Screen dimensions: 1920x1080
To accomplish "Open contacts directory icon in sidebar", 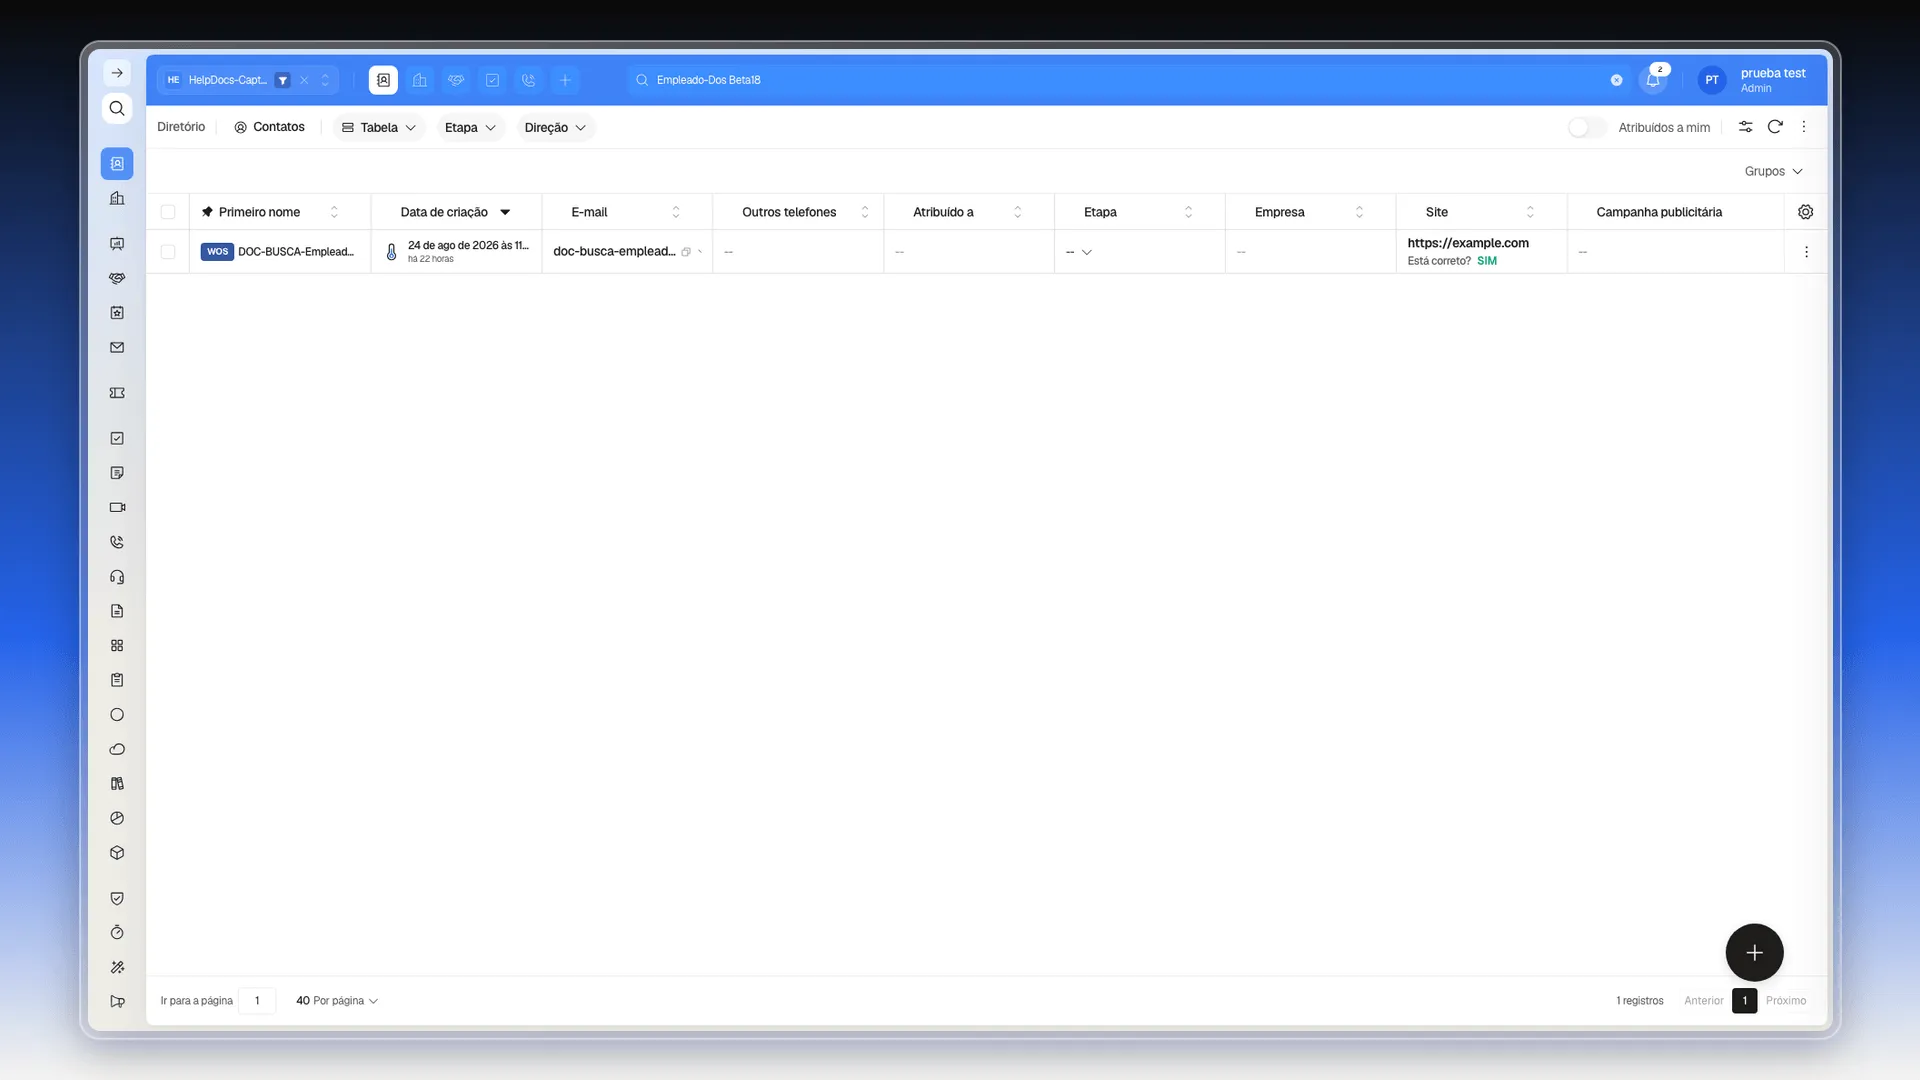I will pyautogui.click(x=117, y=164).
